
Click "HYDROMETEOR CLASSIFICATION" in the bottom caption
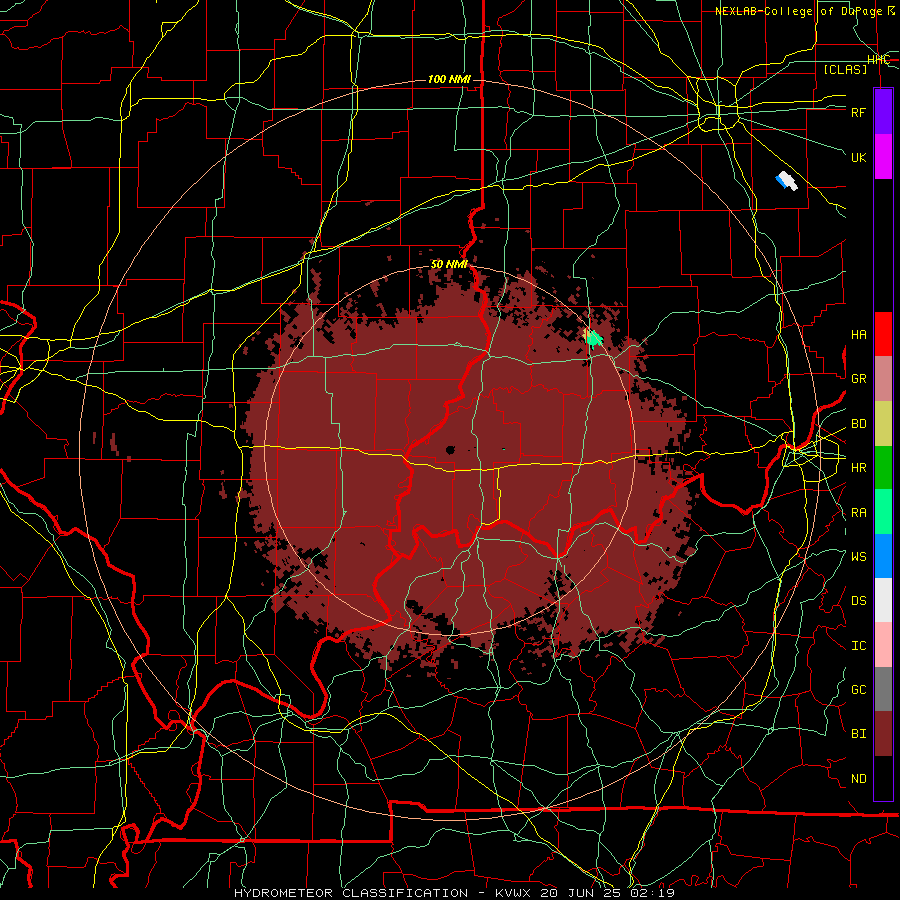point(351,893)
